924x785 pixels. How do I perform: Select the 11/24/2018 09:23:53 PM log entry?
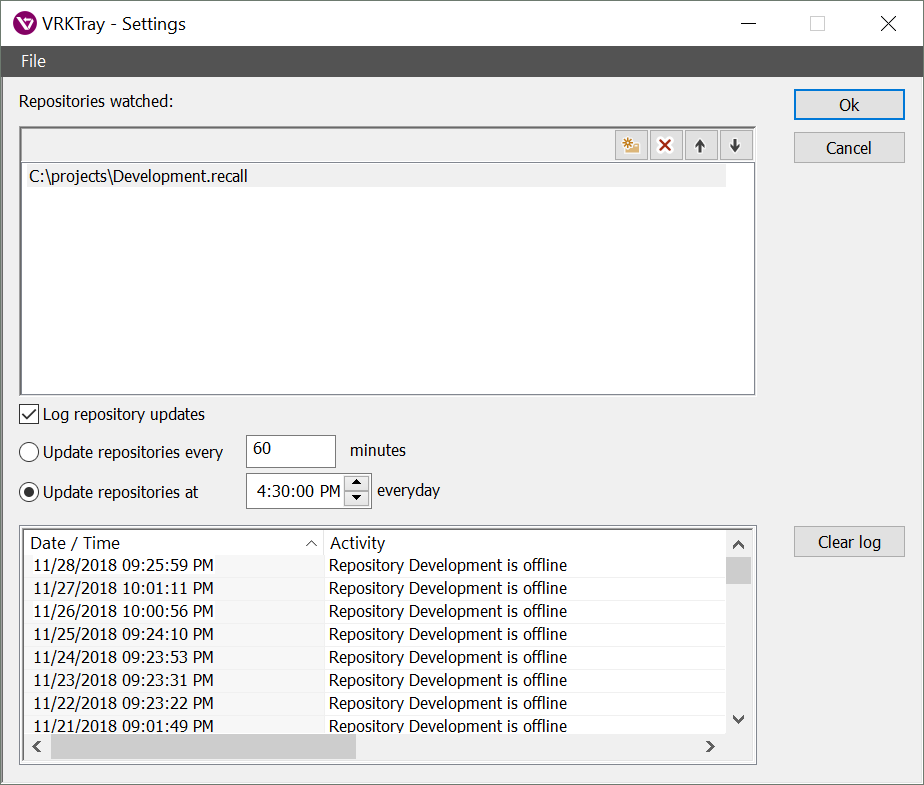(x=375, y=657)
